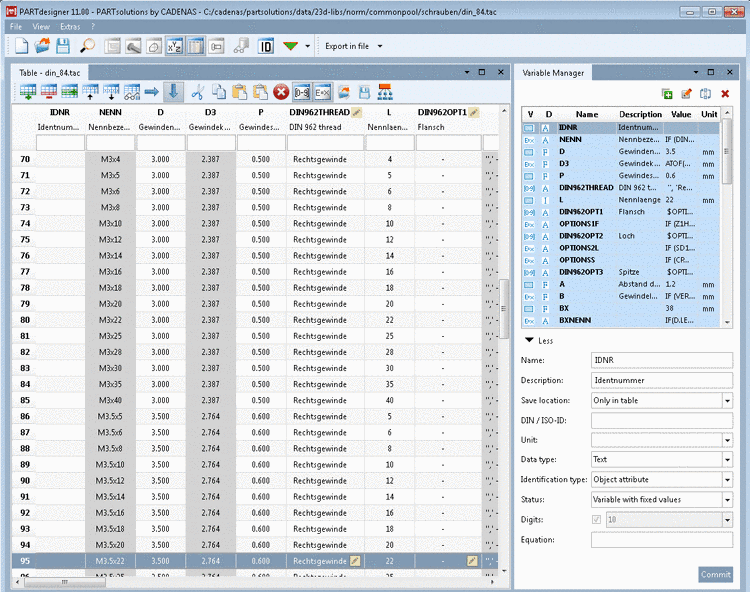The width and height of the screenshot is (750, 592).
Task: Click the Description input field
Action: tap(661, 380)
